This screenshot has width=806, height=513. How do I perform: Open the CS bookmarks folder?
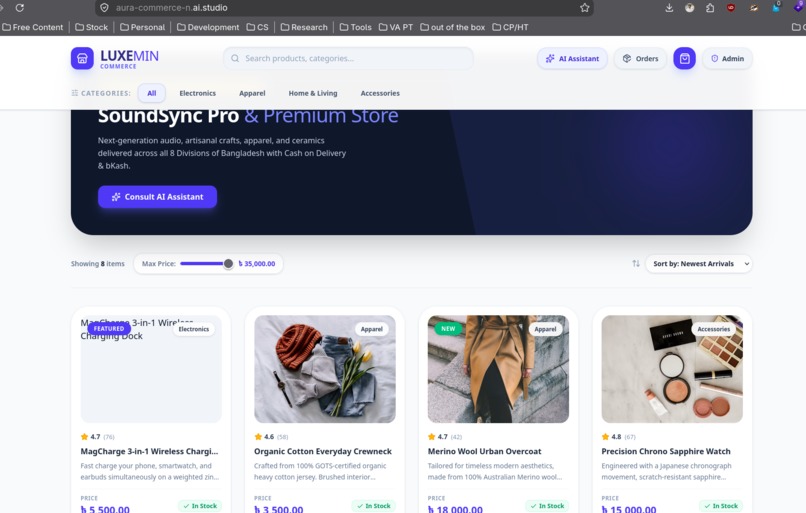coord(257,27)
